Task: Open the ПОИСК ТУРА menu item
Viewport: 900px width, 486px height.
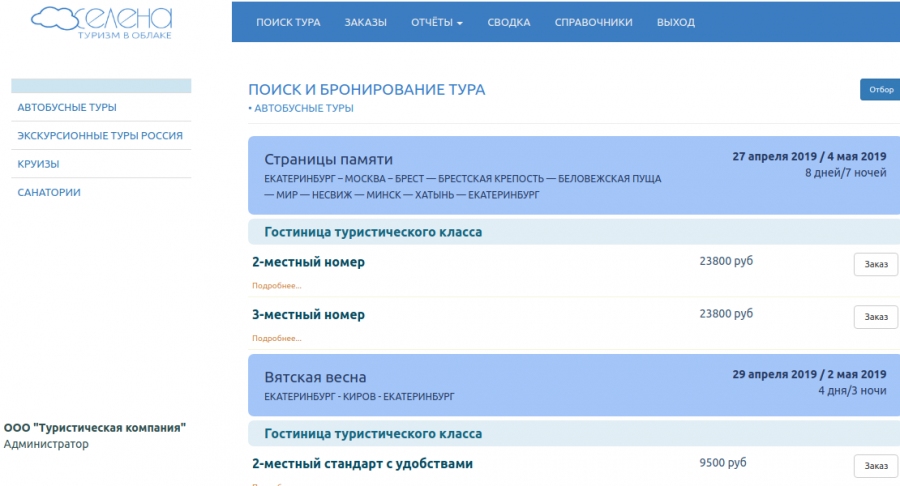Action: [x=288, y=22]
